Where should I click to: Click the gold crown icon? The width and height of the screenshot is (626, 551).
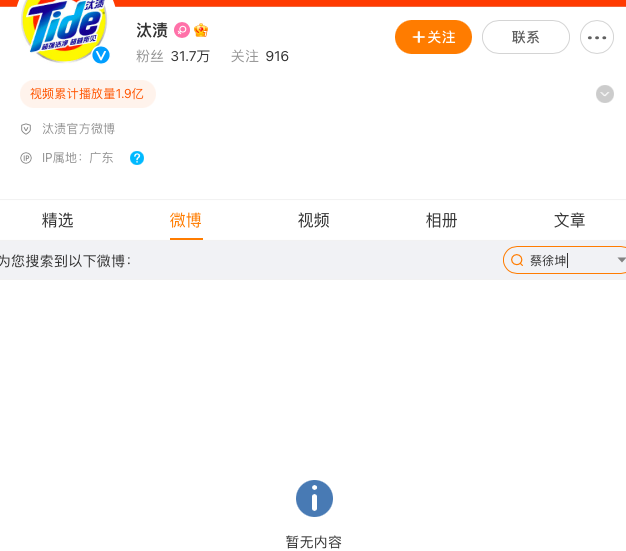[x=201, y=30]
